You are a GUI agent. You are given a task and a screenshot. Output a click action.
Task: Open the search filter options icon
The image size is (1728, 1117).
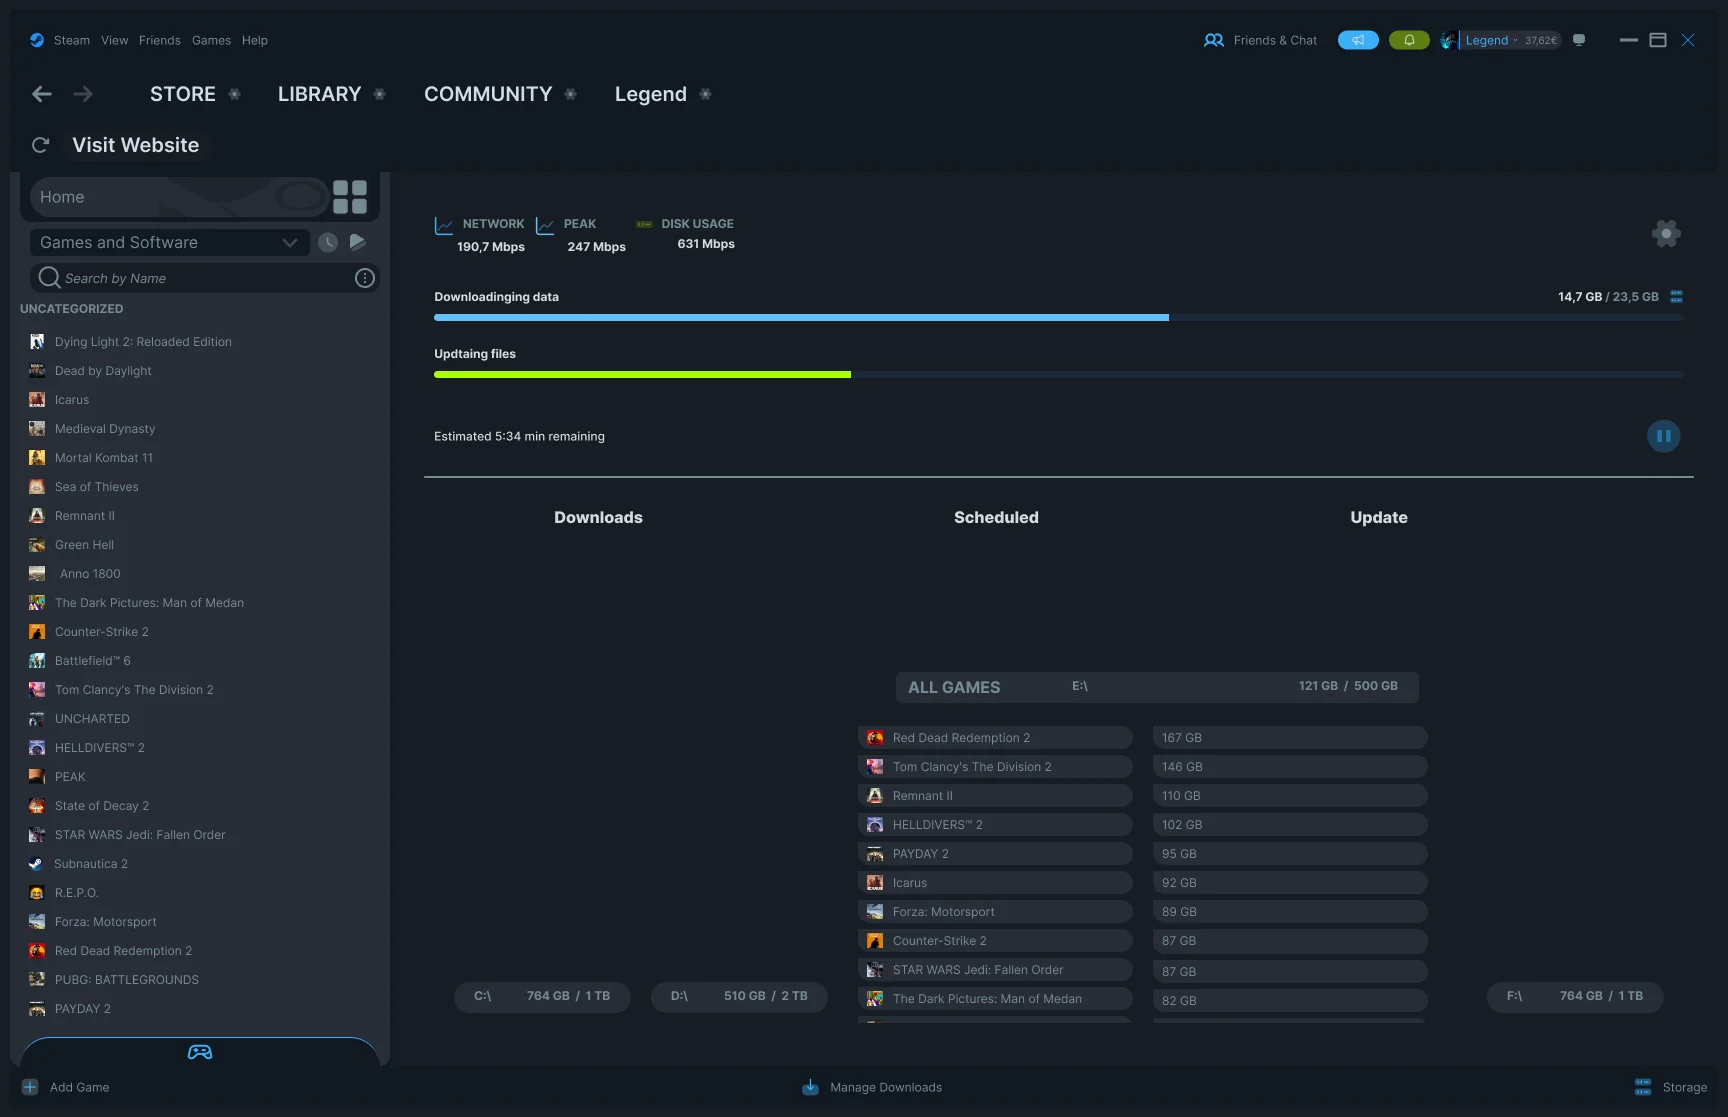pyautogui.click(x=365, y=278)
